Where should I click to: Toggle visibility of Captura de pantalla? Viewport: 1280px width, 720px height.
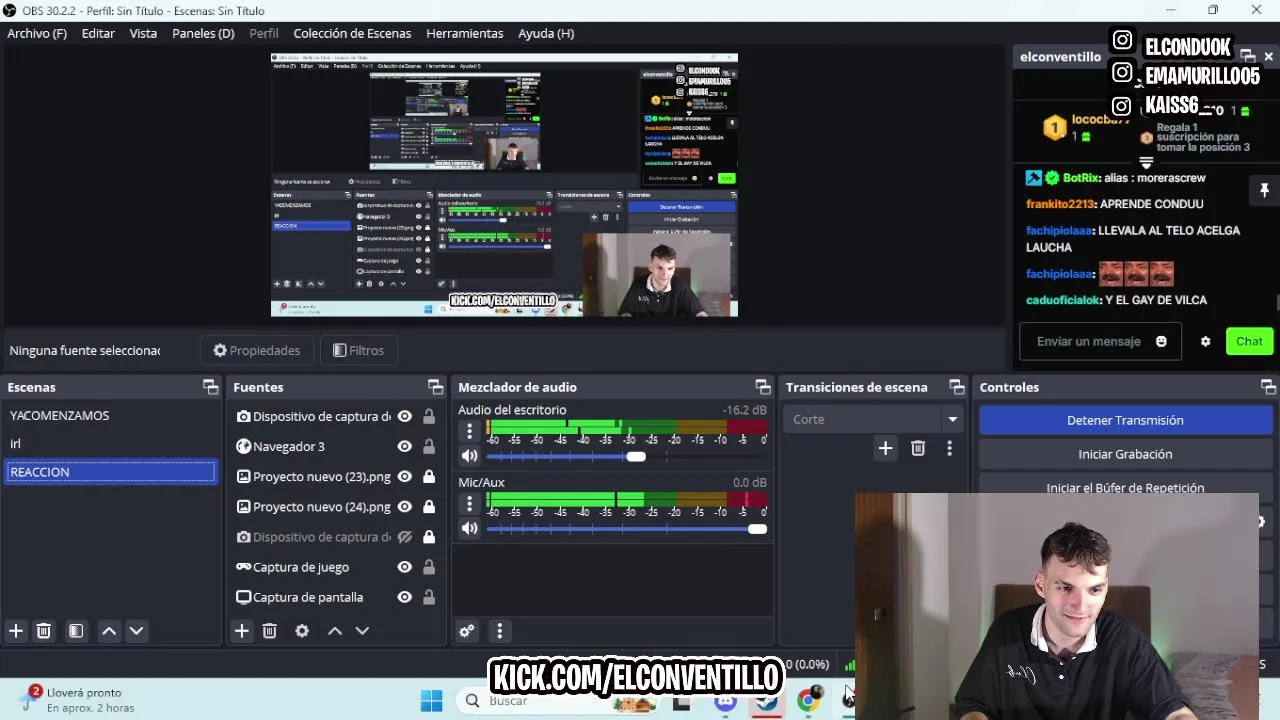[x=405, y=597]
